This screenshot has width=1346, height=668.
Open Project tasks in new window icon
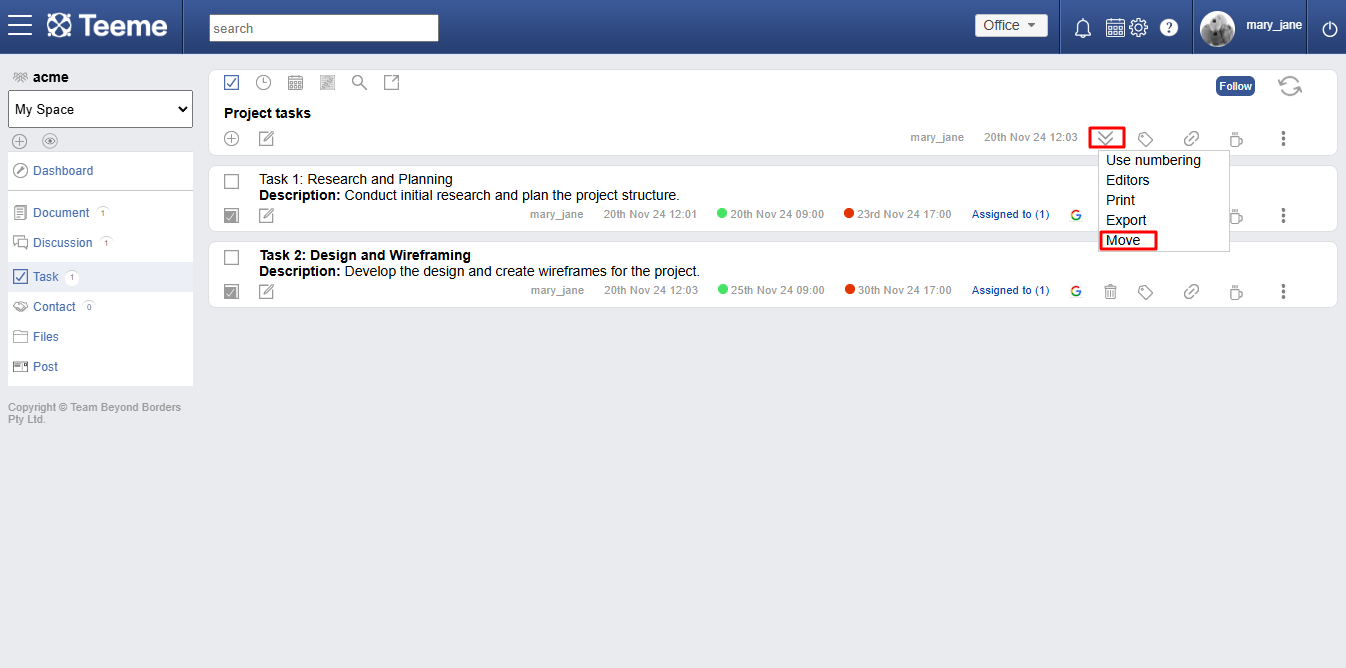point(391,83)
